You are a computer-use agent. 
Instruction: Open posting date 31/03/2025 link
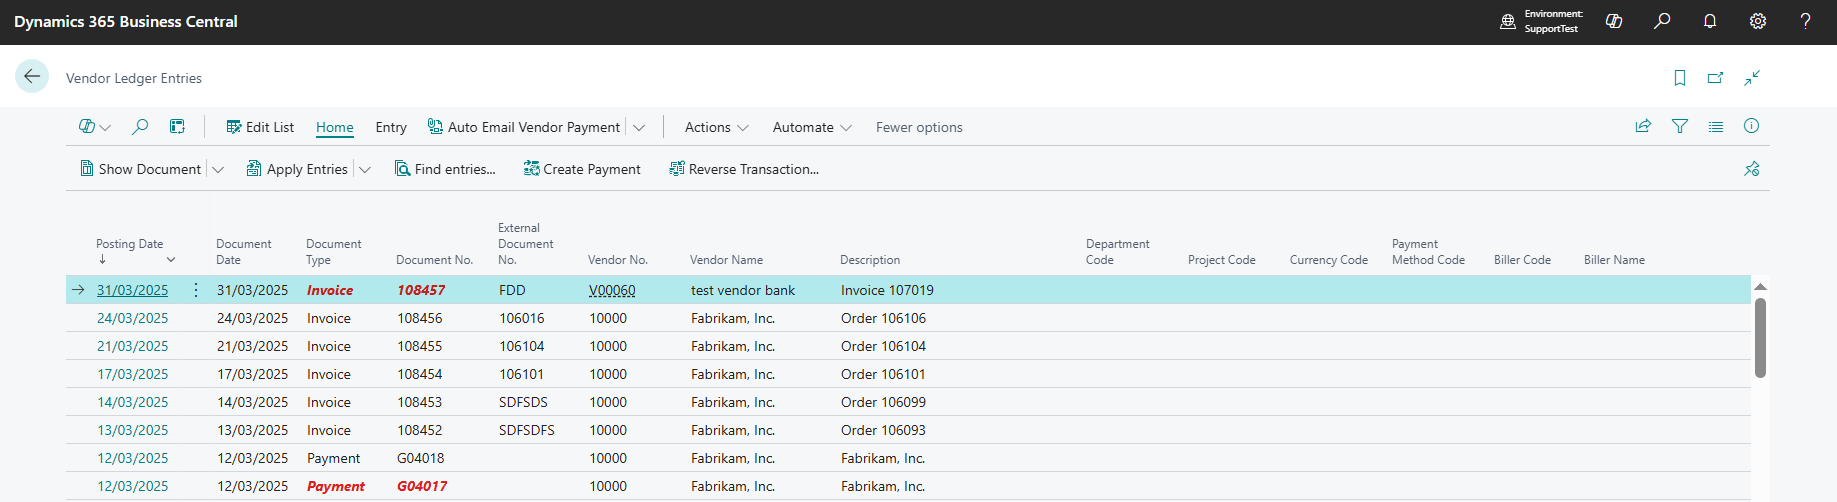(132, 290)
